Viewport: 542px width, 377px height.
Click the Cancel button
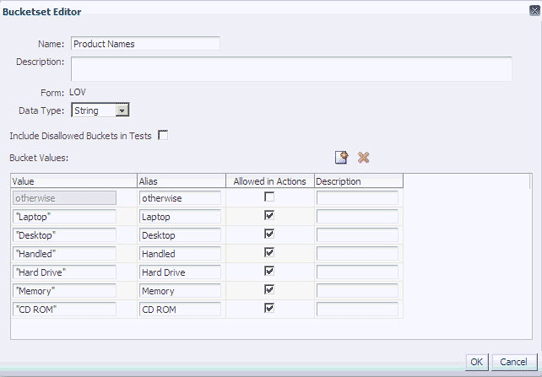coord(514,362)
